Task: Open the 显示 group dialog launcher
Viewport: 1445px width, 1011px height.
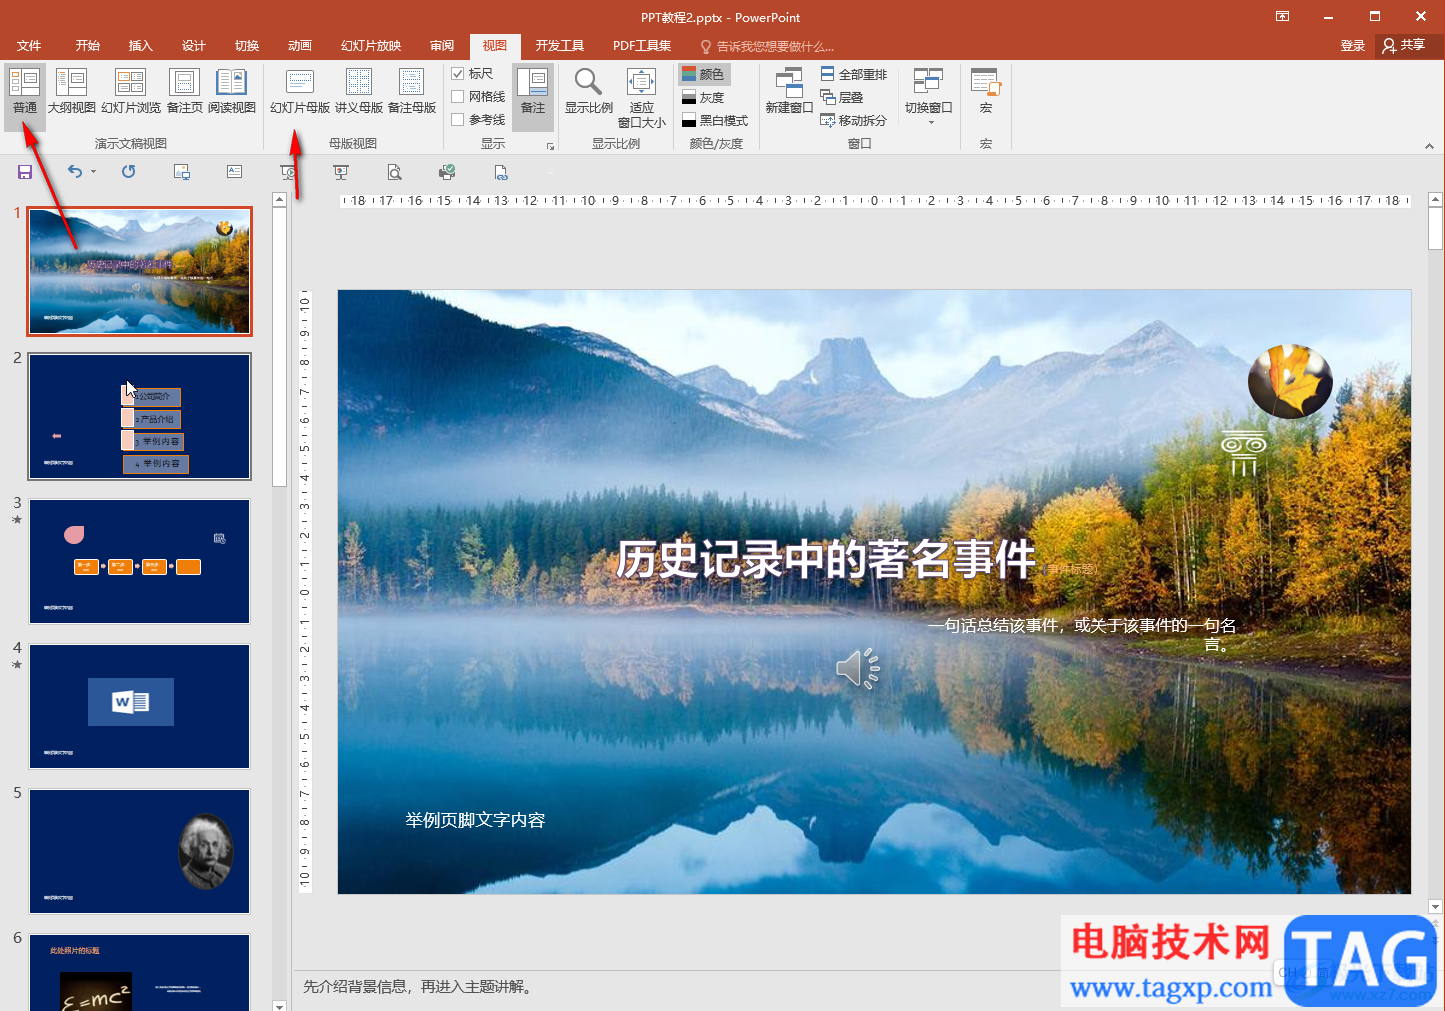Action: tap(550, 146)
